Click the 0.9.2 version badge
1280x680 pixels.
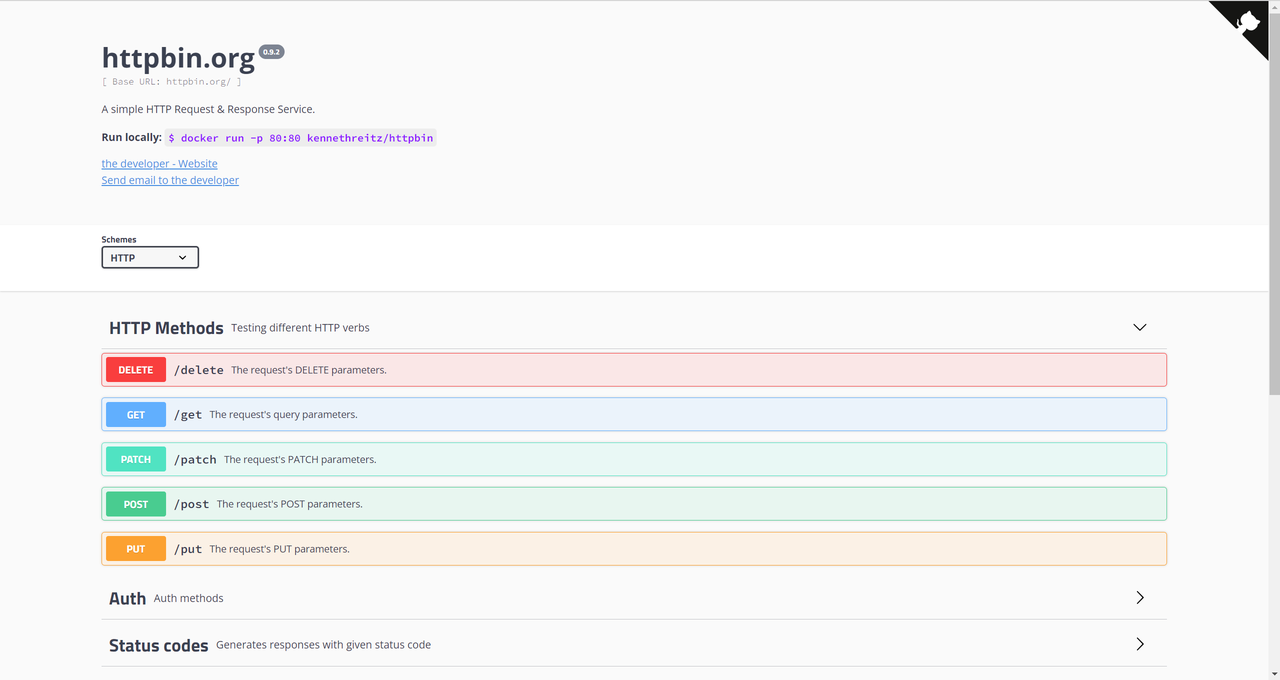(x=272, y=52)
